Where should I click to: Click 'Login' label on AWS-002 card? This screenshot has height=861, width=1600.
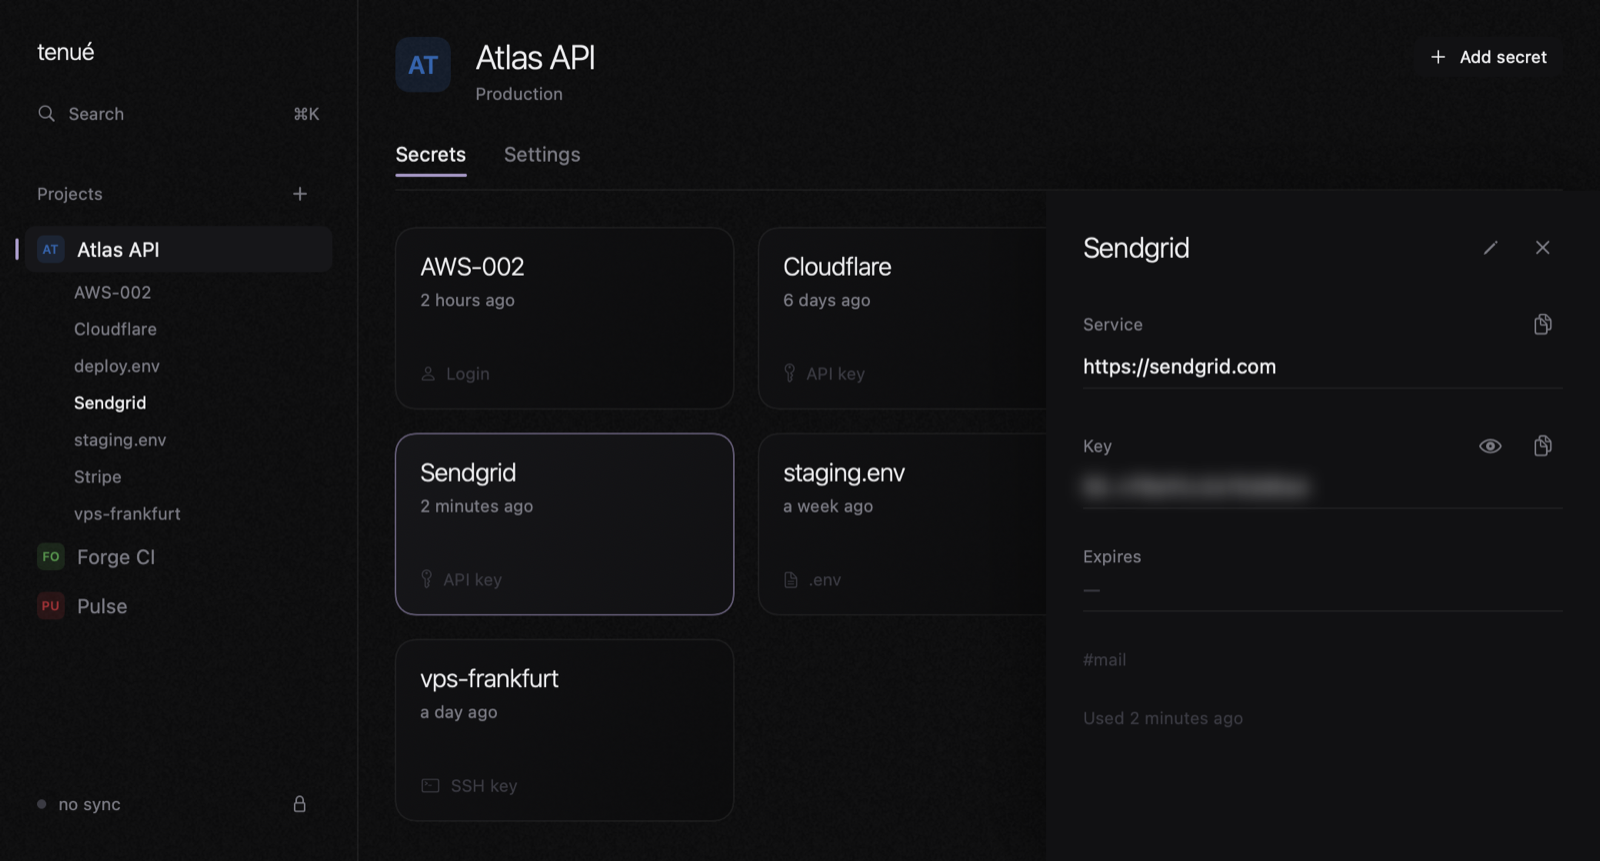point(468,374)
